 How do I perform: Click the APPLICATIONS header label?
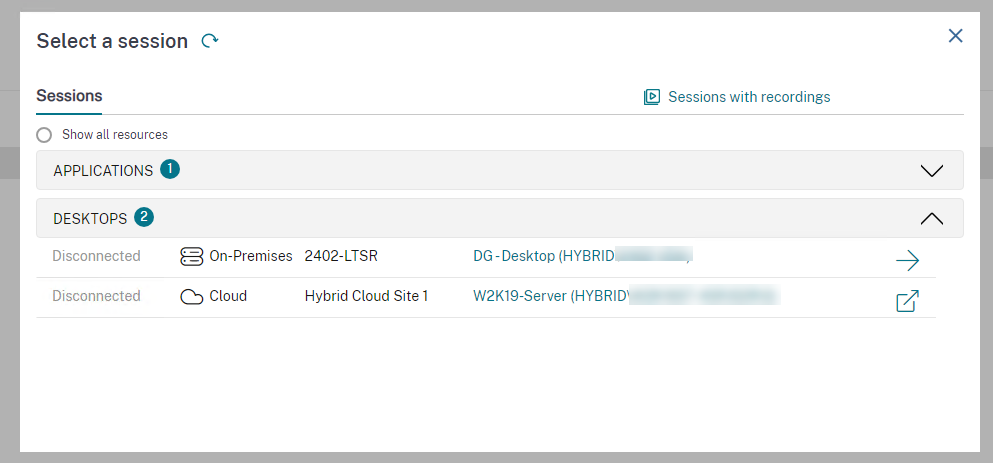point(103,170)
